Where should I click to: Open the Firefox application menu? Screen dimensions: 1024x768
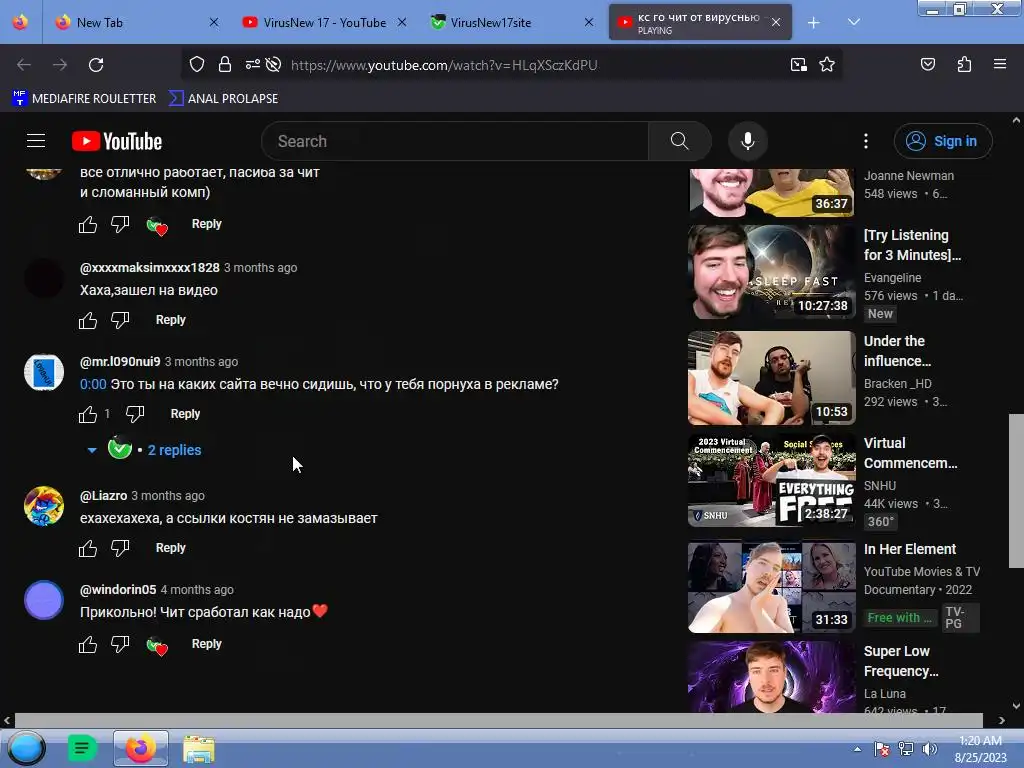click(1000, 64)
